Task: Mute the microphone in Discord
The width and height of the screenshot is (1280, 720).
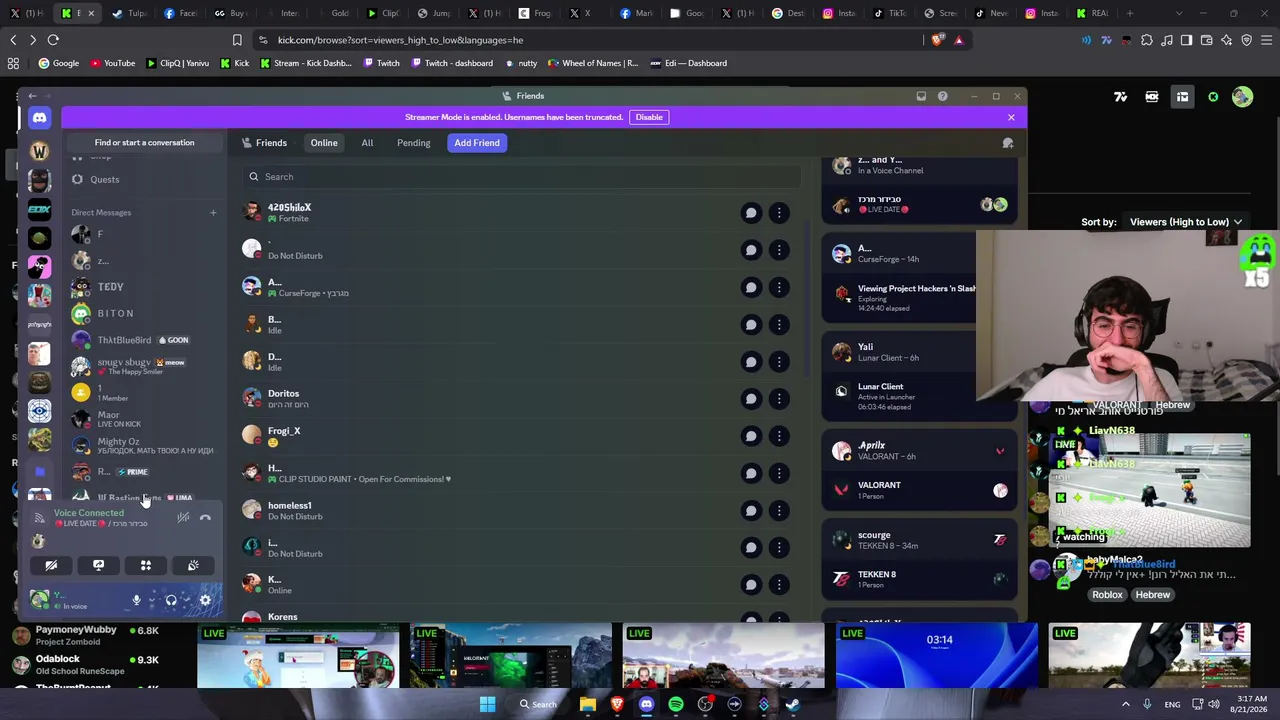Action: pos(136,600)
